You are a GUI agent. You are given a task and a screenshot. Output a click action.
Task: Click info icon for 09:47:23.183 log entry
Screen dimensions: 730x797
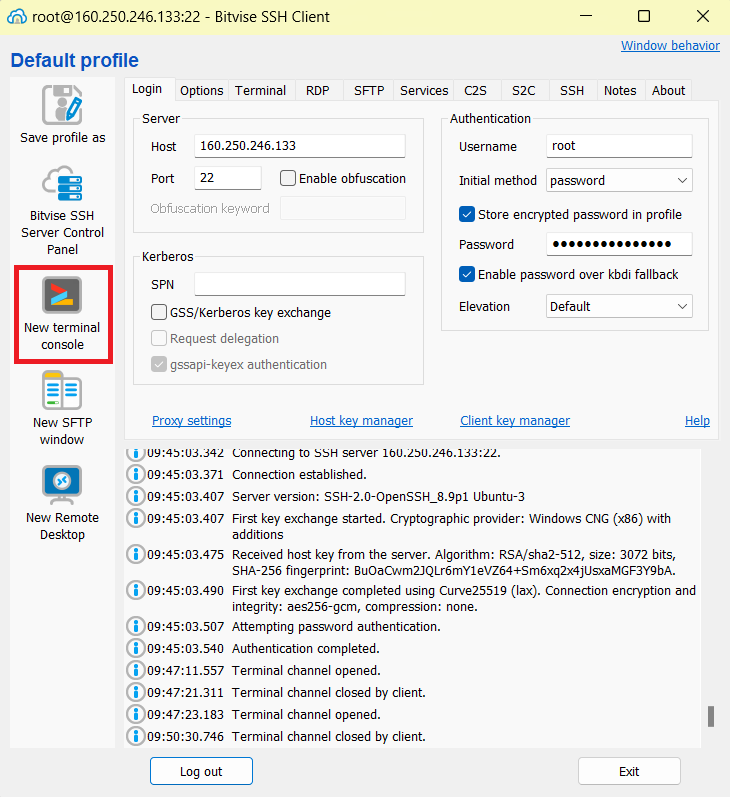pos(135,714)
